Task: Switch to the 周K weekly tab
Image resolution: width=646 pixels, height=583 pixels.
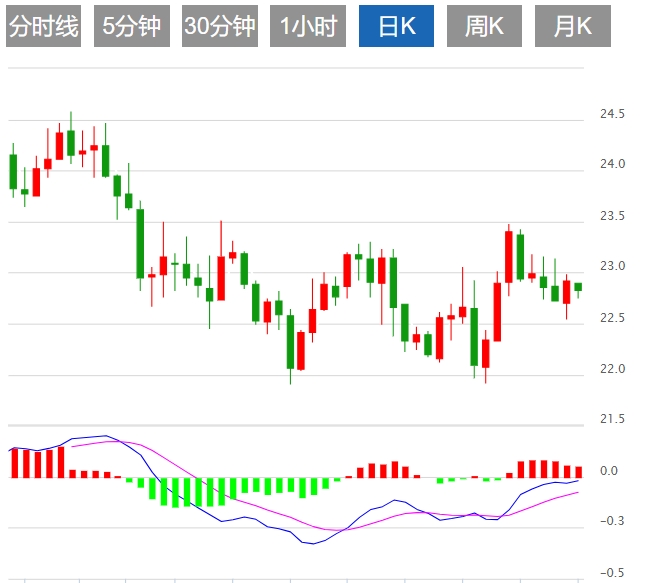Action: [484, 27]
